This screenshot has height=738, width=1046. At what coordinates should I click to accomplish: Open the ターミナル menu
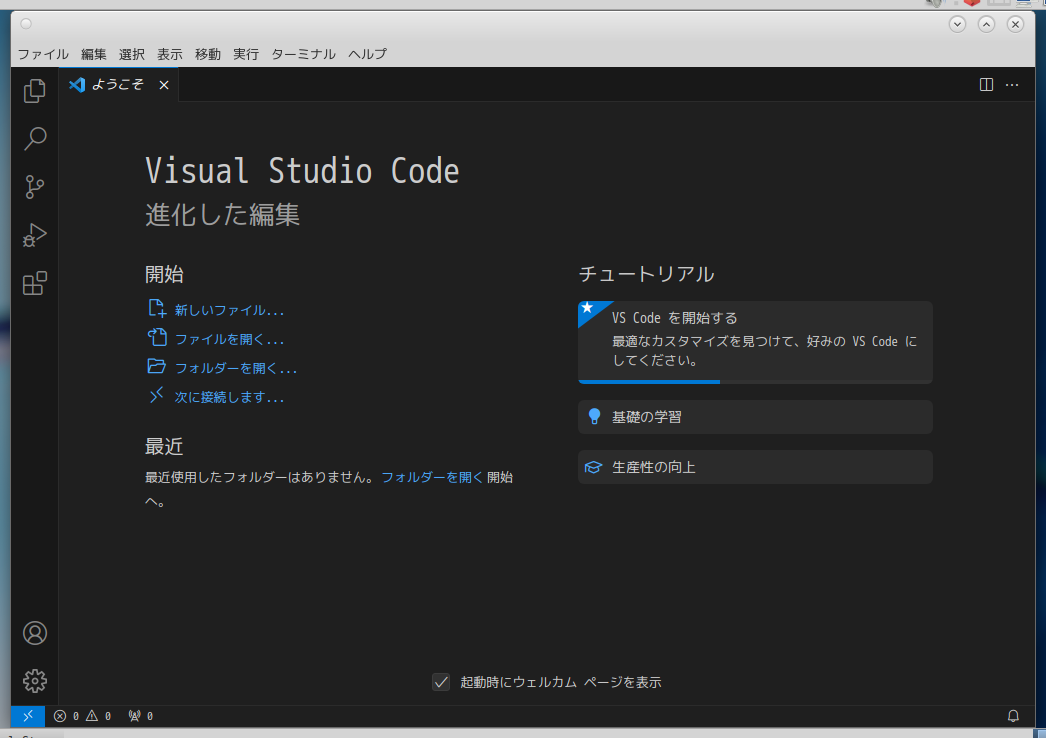point(303,54)
